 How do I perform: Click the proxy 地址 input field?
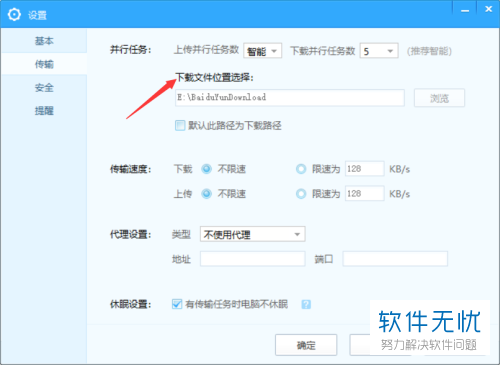coord(252,259)
